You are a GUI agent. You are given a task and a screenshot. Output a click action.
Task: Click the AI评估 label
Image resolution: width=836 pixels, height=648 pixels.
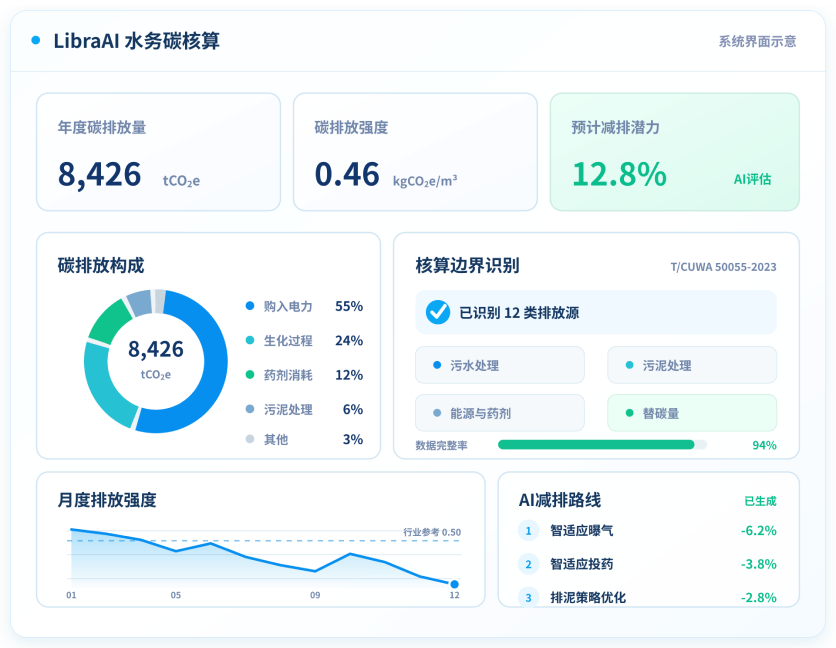(x=752, y=179)
